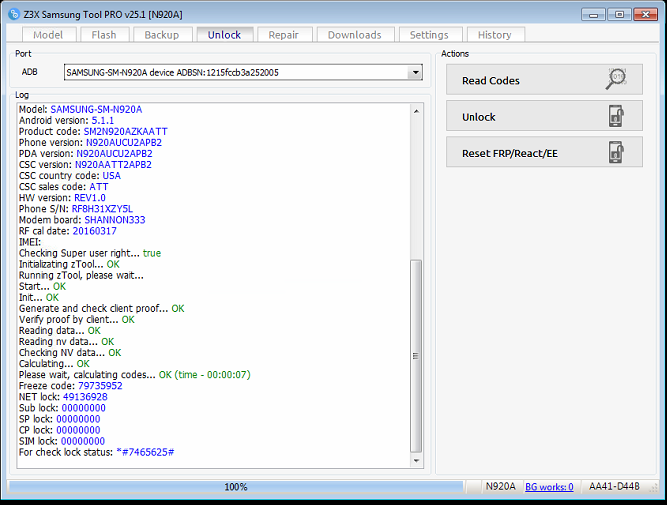Click SP lock value 00000000
This screenshot has height=505, width=667.
pos(78,419)
